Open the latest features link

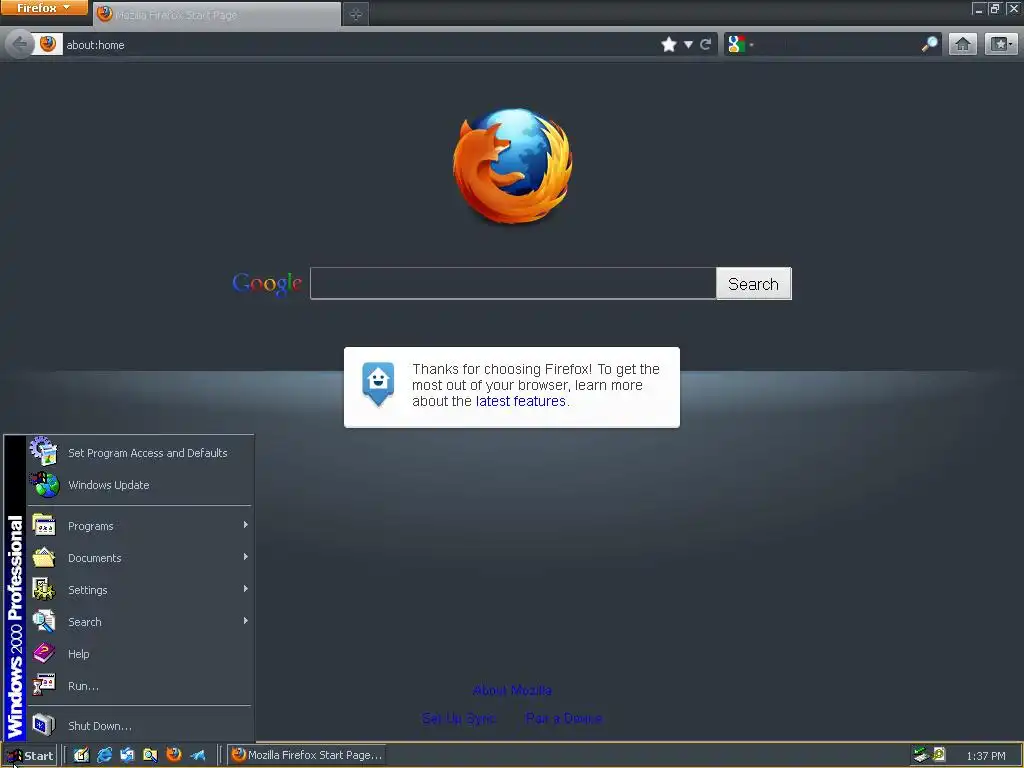click(520, 401)
